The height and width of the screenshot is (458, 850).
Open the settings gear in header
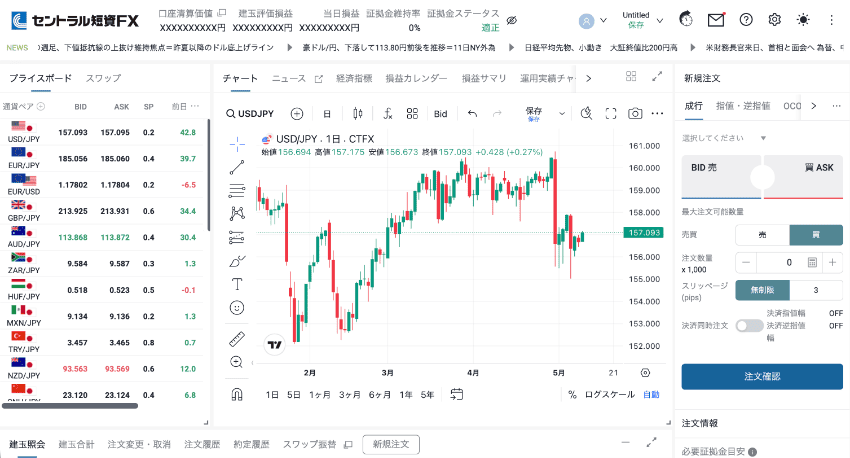click(x=775, y=20)
